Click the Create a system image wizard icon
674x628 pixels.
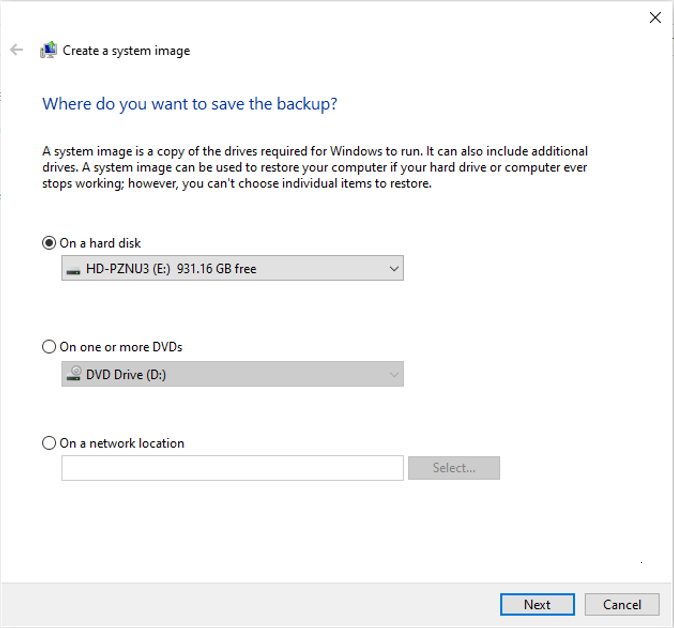click(48, 50)
